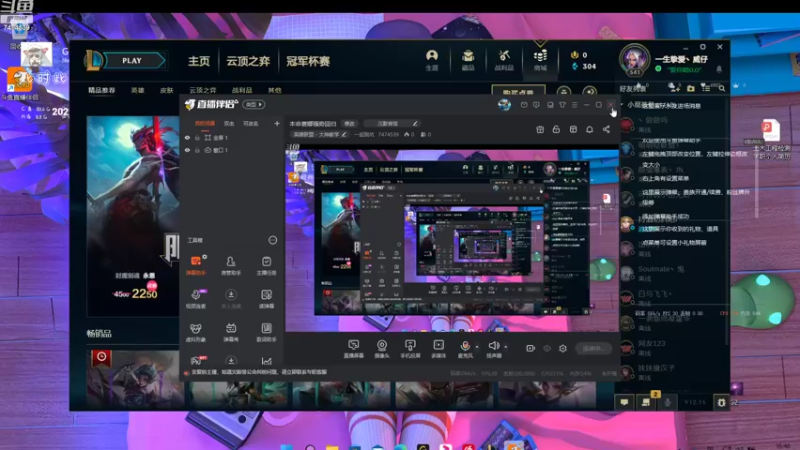Open 冠军杯赛 tab in League client
The width and height of the screenshot is (800, 450).
pos(308,61)
